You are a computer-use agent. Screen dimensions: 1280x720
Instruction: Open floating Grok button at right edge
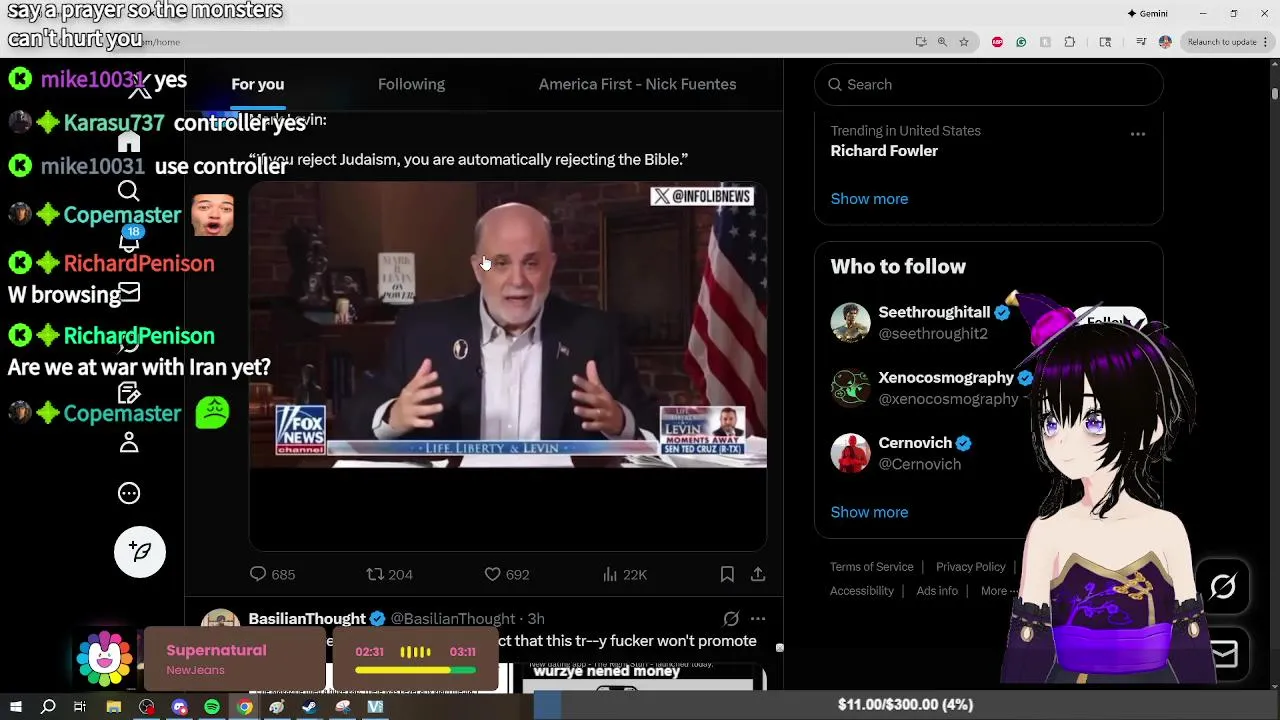point(1223,587)
